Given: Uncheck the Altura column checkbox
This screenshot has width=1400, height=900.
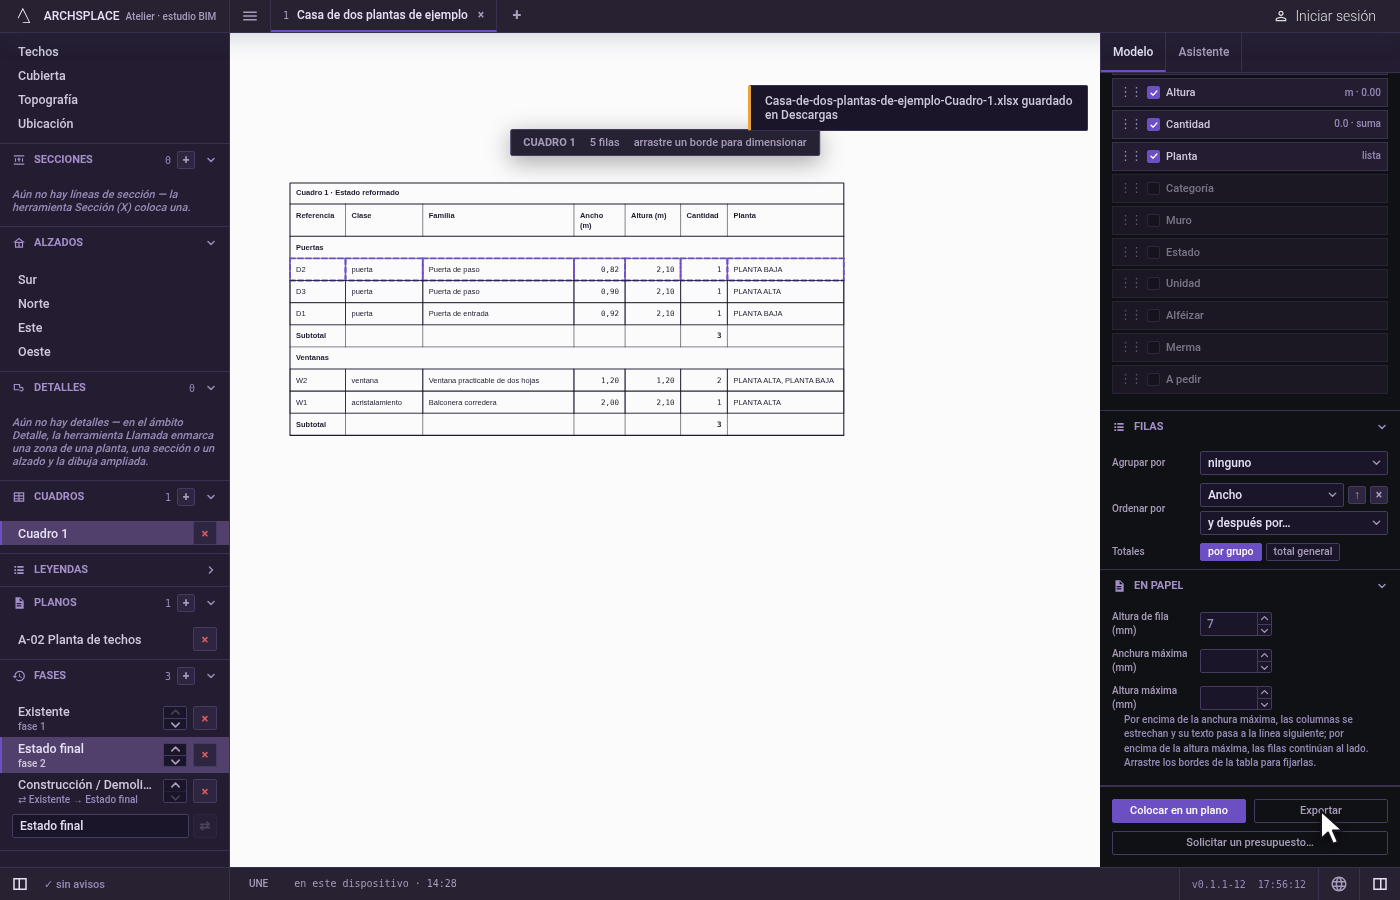Looking at the screenshot, I should click(1154, 93).
